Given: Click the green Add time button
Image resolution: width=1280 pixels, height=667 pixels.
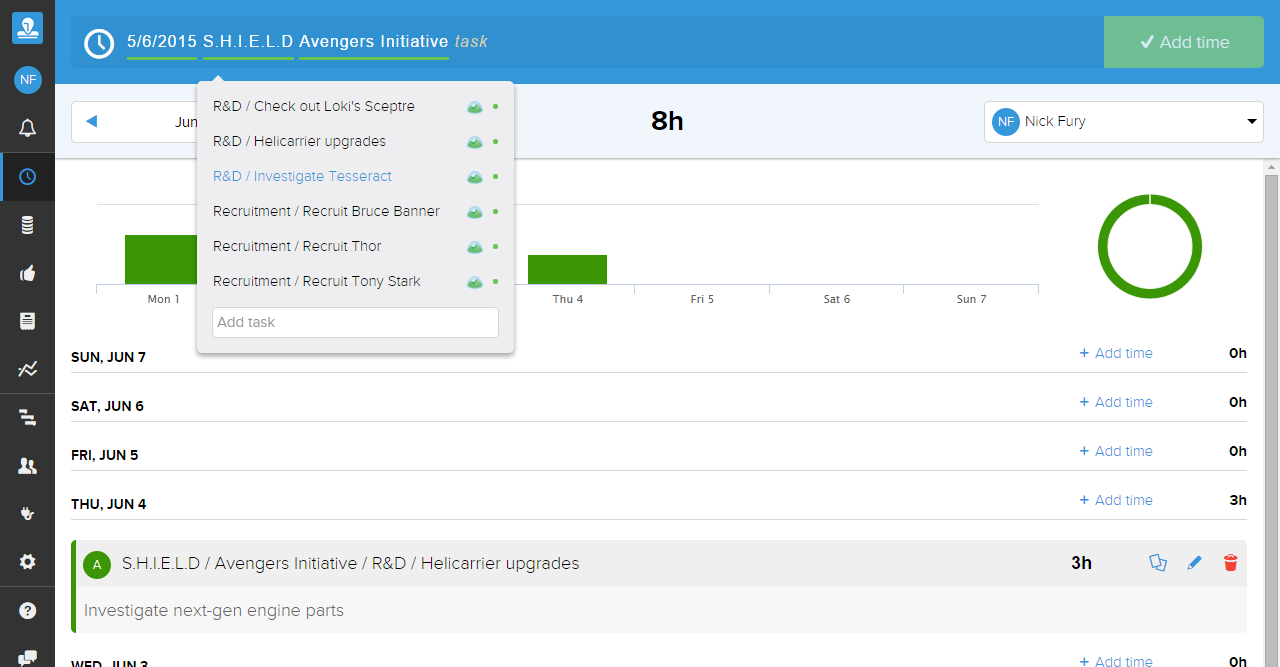Looking at the screenshot, I should [x=1184, y=42].
